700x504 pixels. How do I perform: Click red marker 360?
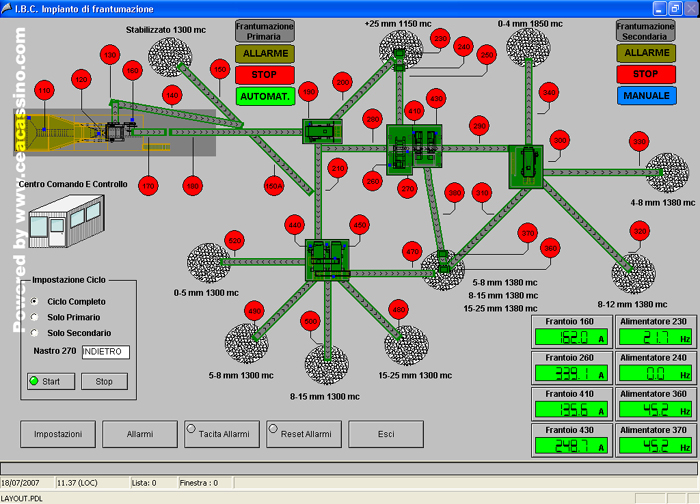[550, 248]
